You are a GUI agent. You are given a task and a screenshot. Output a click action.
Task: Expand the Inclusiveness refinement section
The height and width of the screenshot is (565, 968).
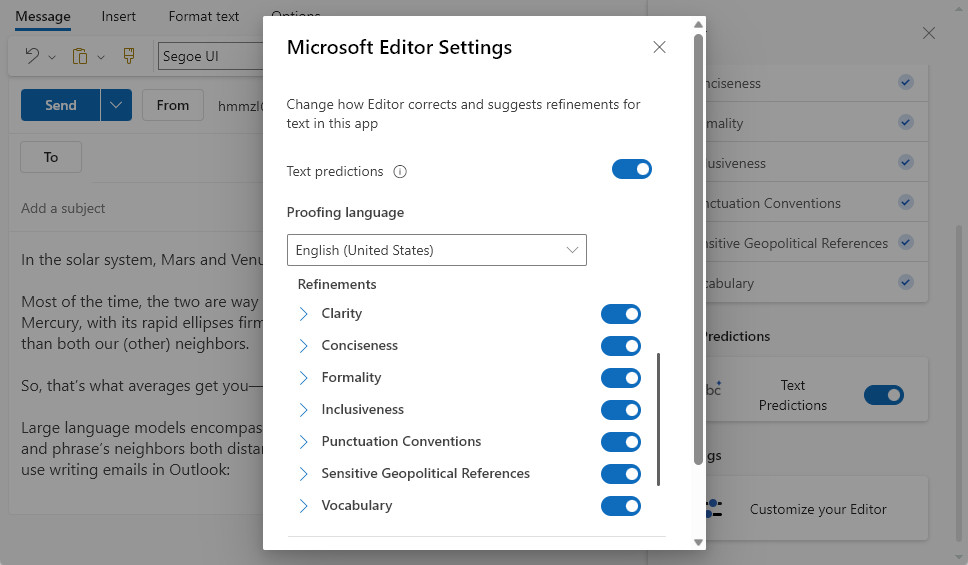point(303,410)
